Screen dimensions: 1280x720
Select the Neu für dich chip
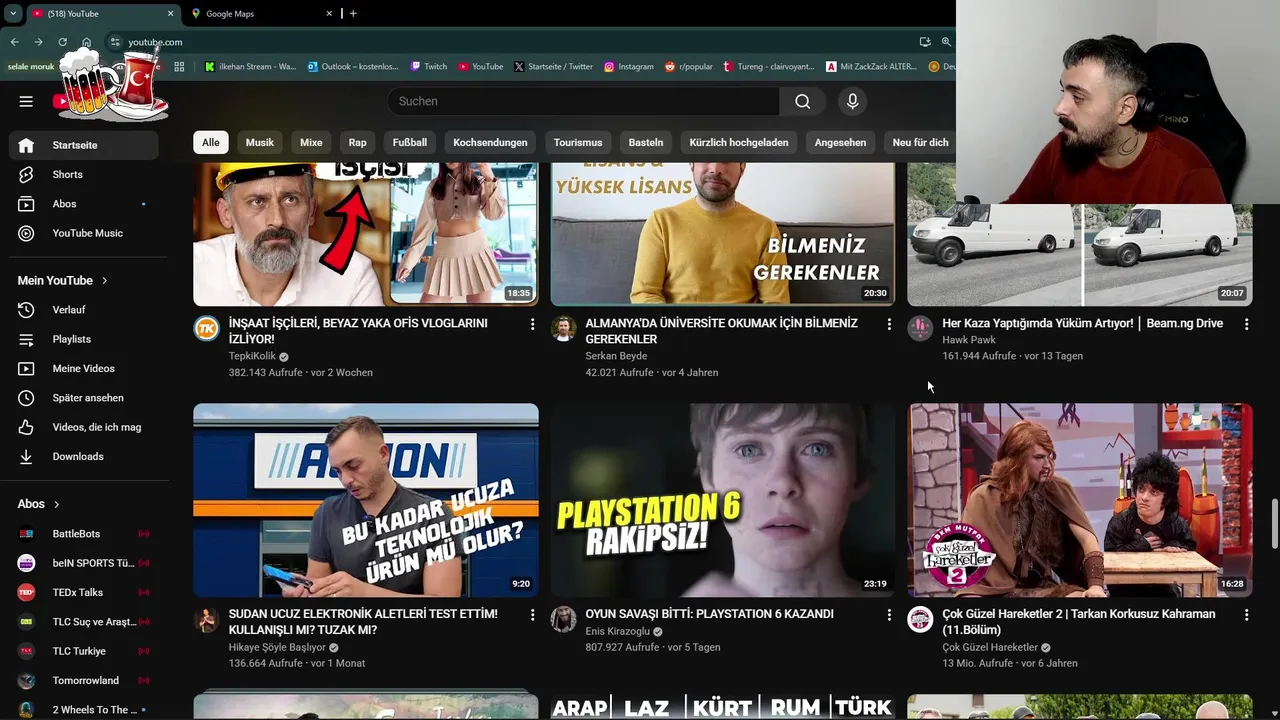point(920,142)
